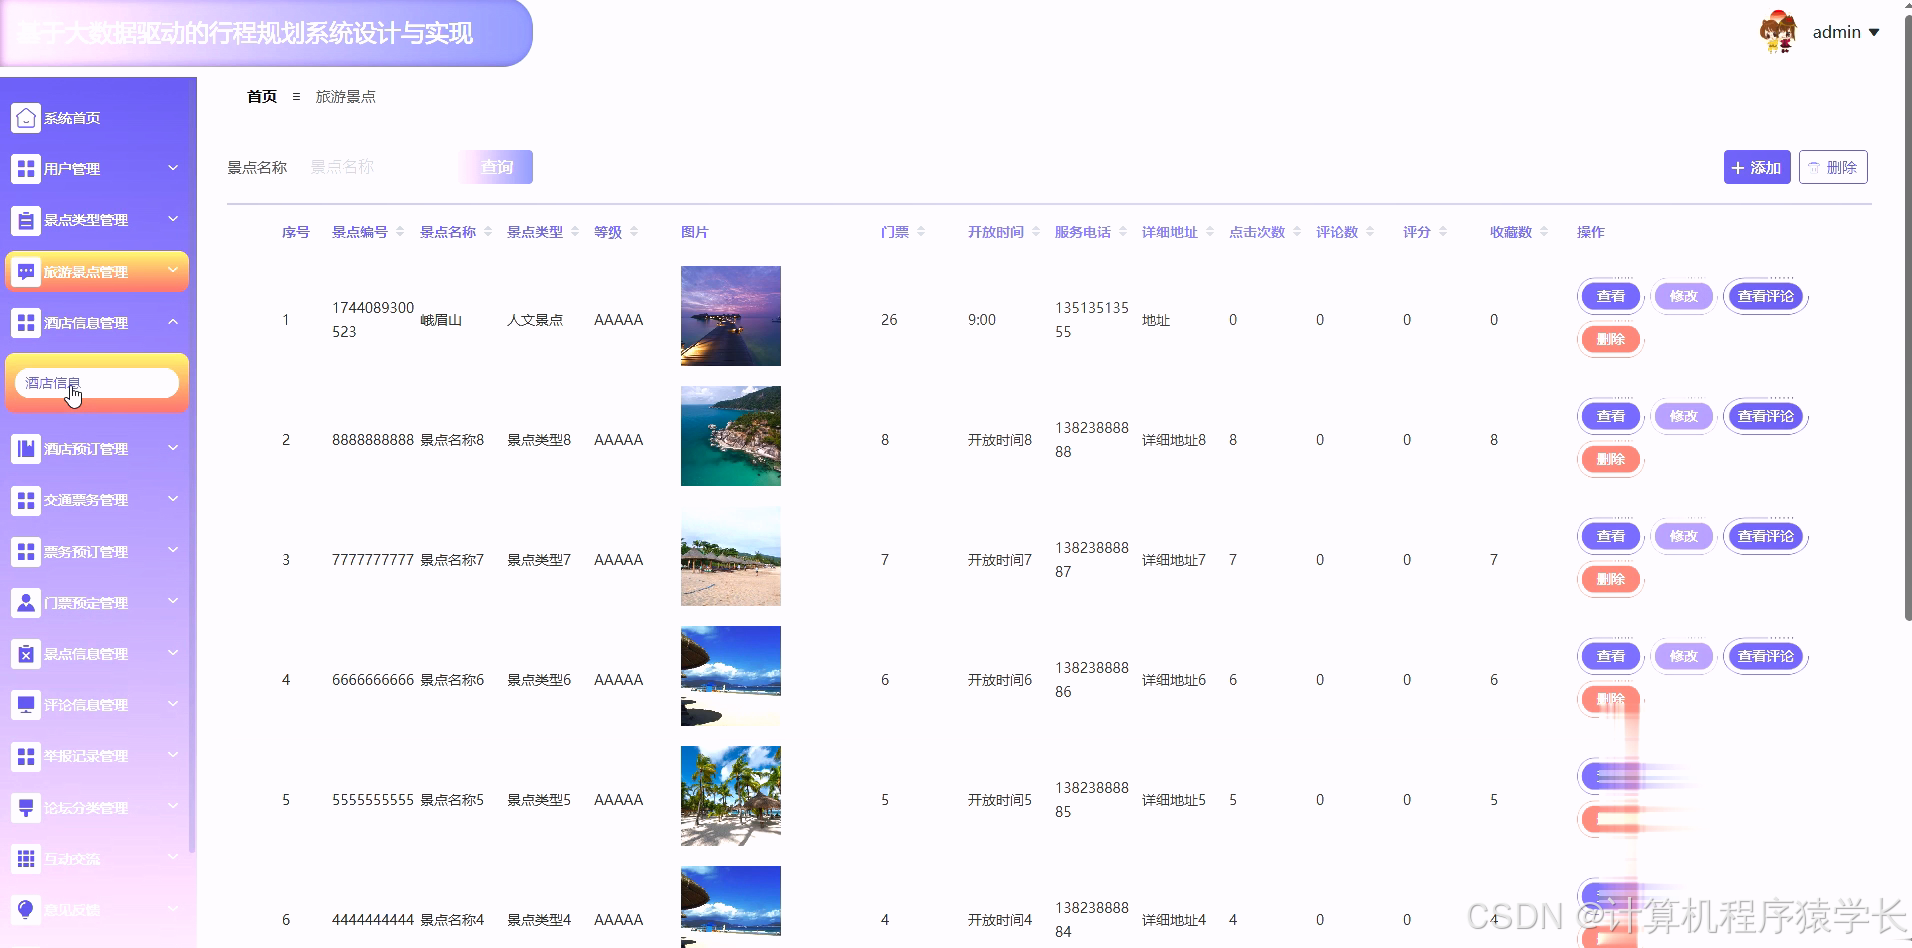Select the 酒店预订管理 sidebar icon
The height and width of the screenshot is (948, 1912).
coord(26,448)
